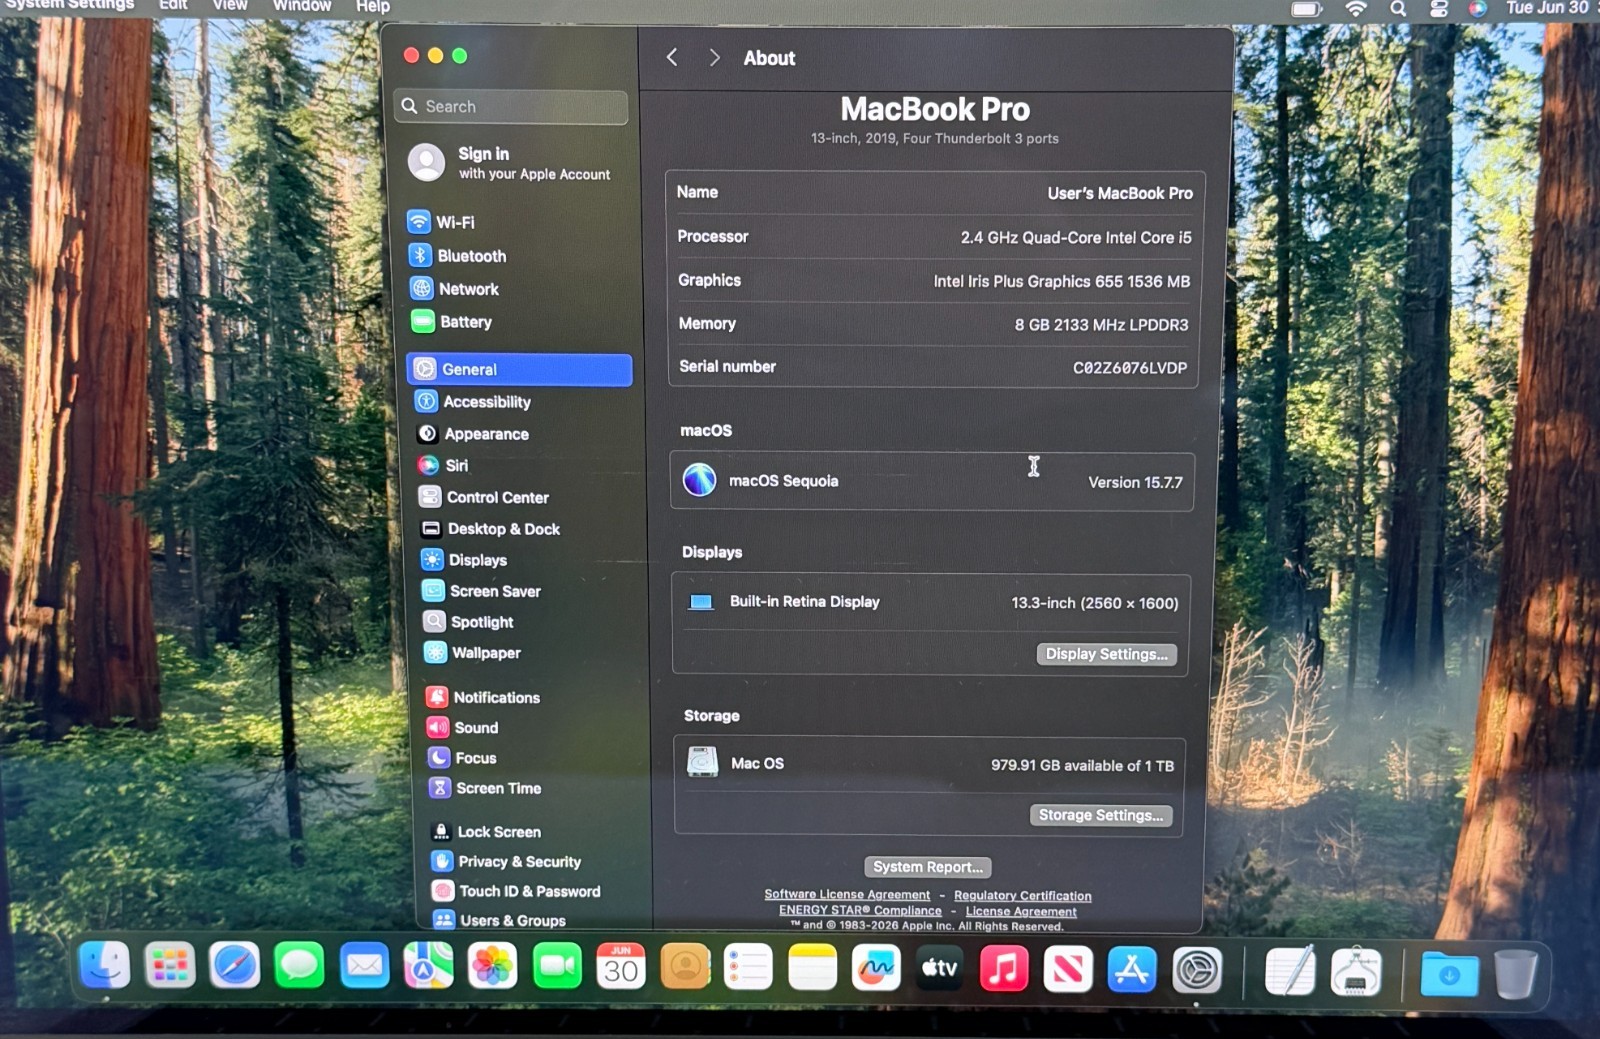The width and height of the screenshot is (1600, 1039).
Task: Open Displays in the sidebar
Action: [x=464, y=559]
